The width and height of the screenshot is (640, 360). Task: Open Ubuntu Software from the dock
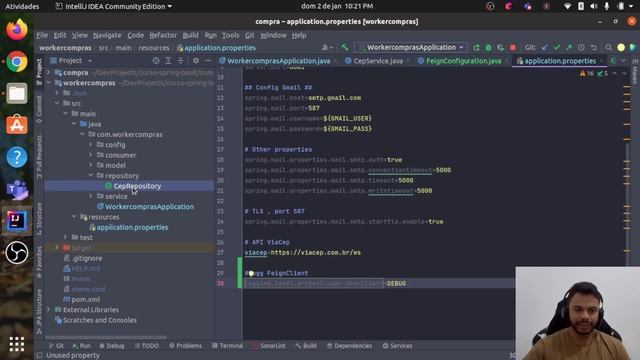[17, 125]
